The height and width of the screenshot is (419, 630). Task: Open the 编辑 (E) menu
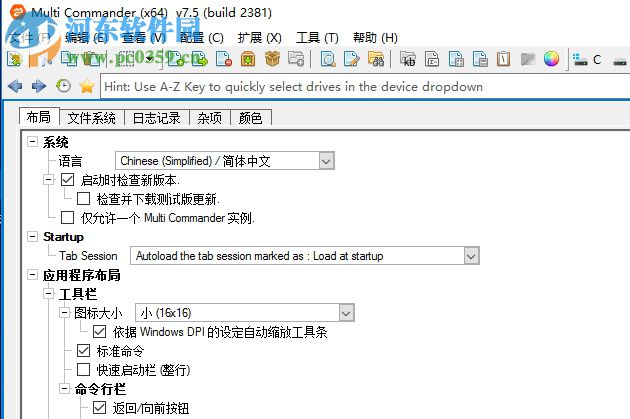click(x=86, y=38)
